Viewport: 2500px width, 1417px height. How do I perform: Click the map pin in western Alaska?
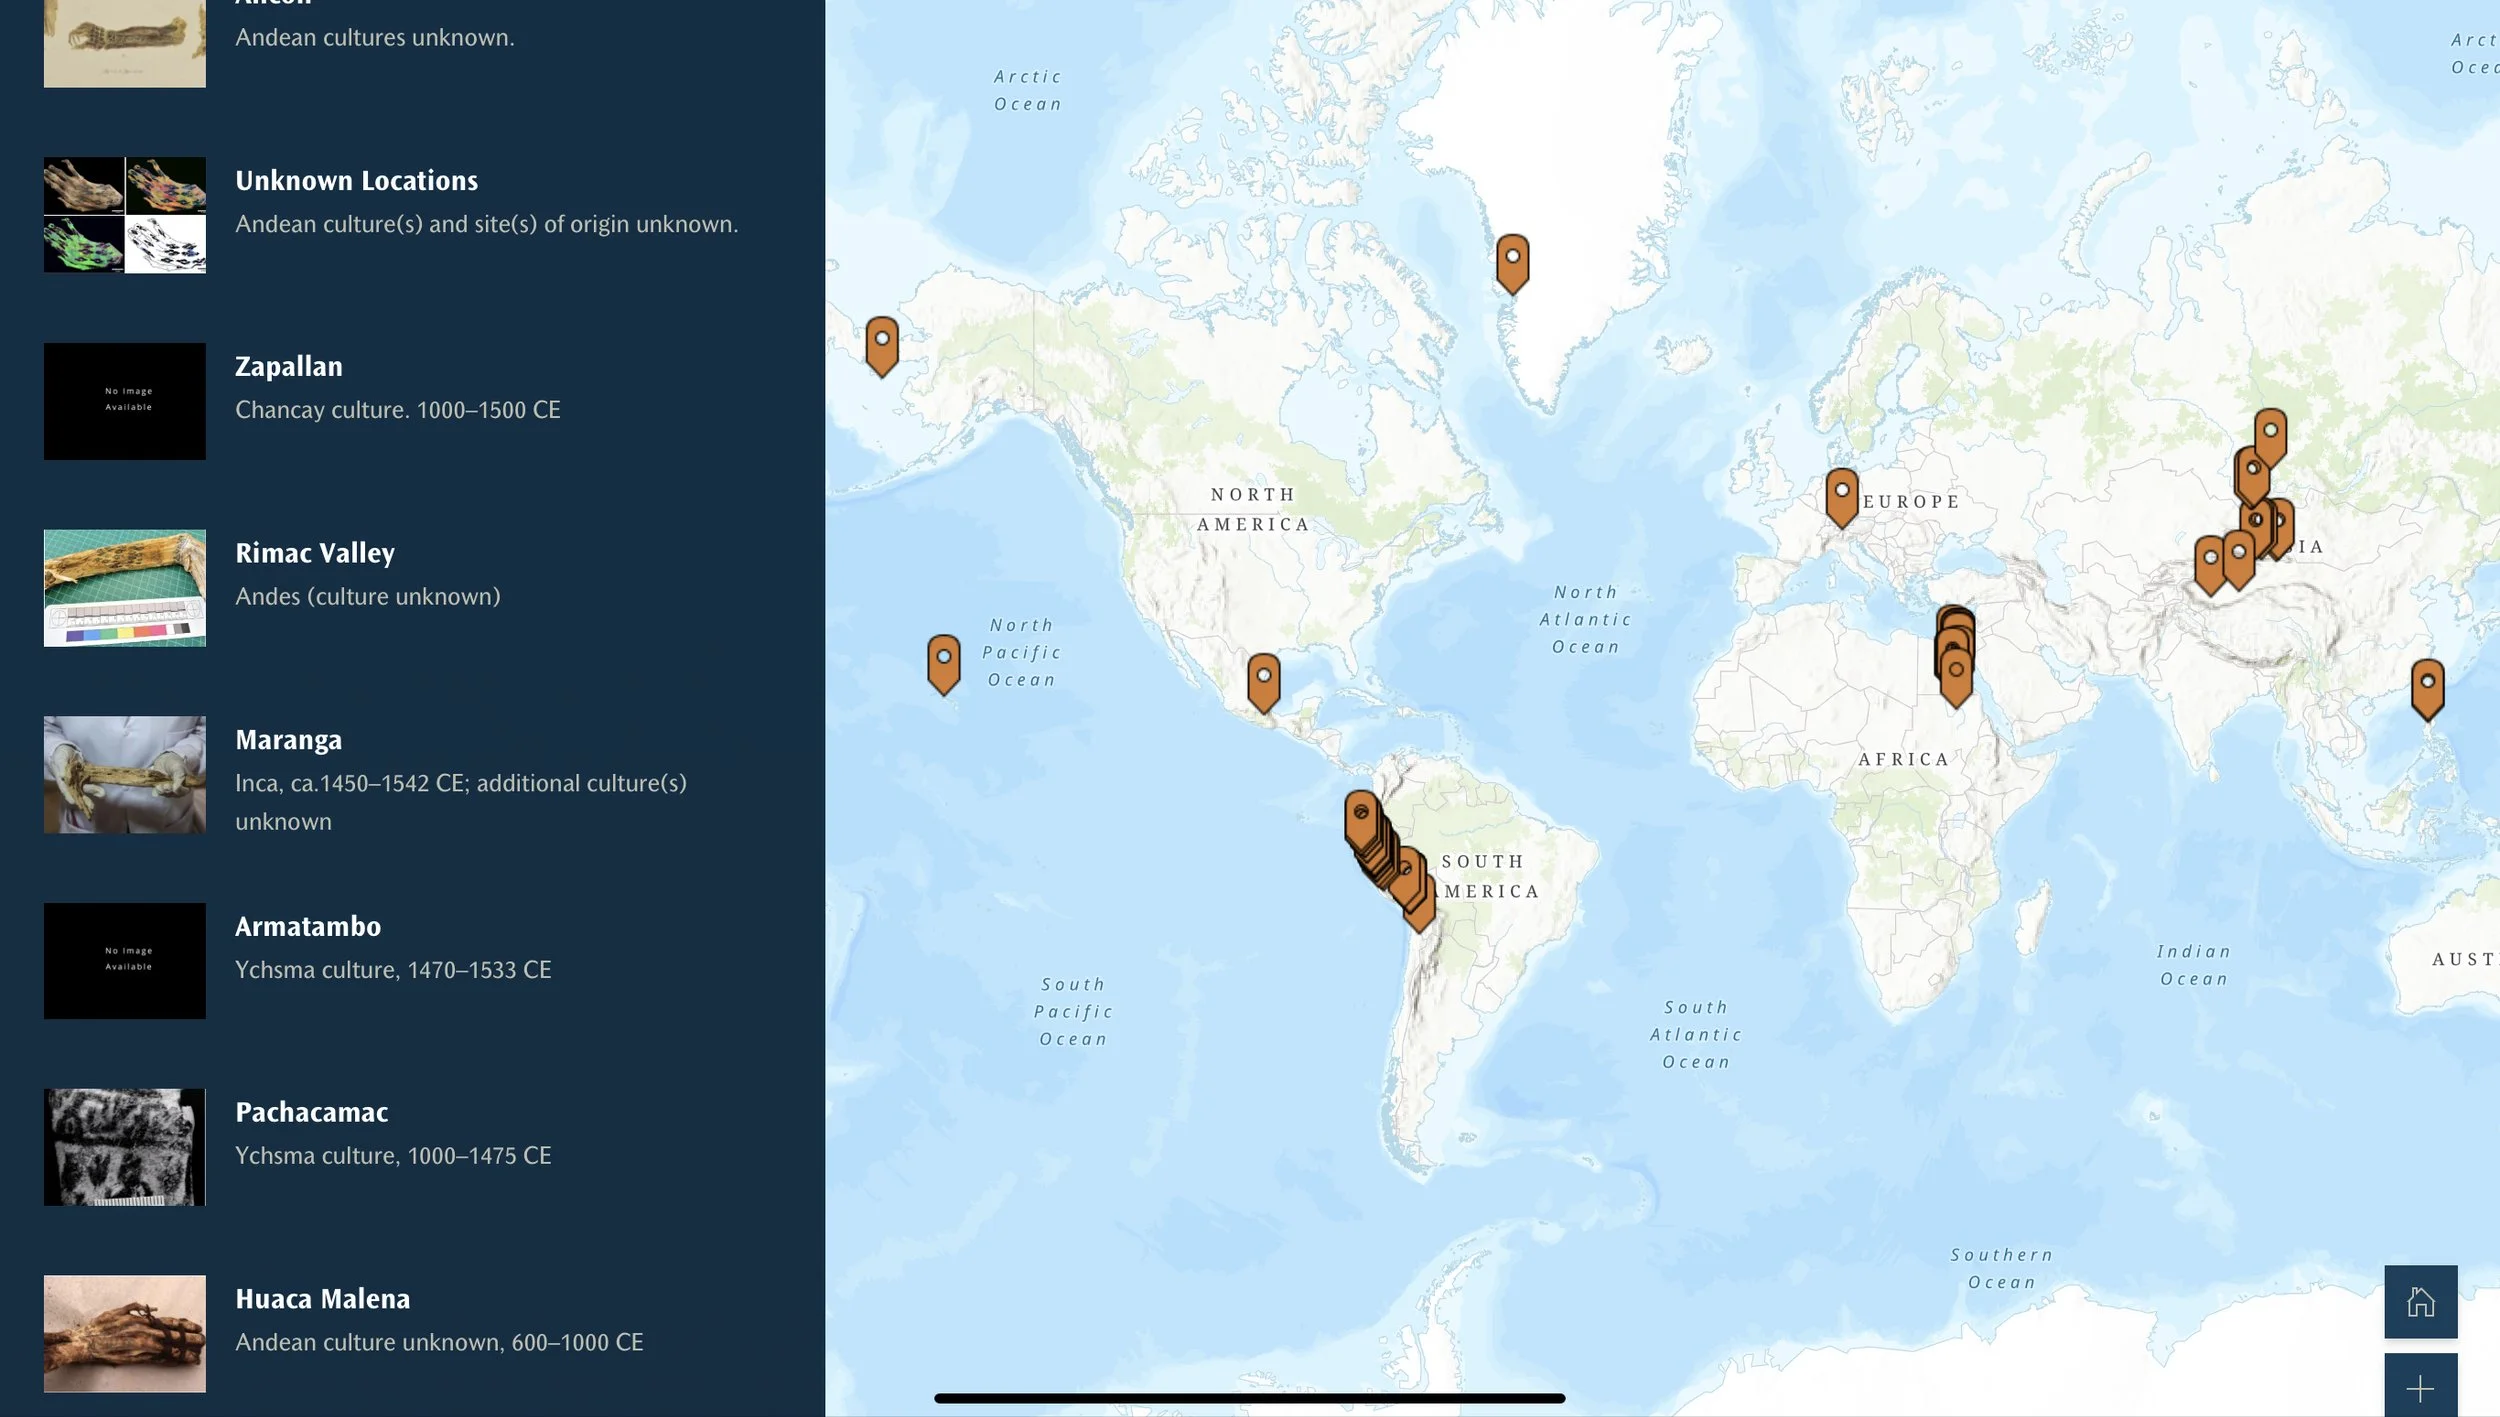[881, 342]
